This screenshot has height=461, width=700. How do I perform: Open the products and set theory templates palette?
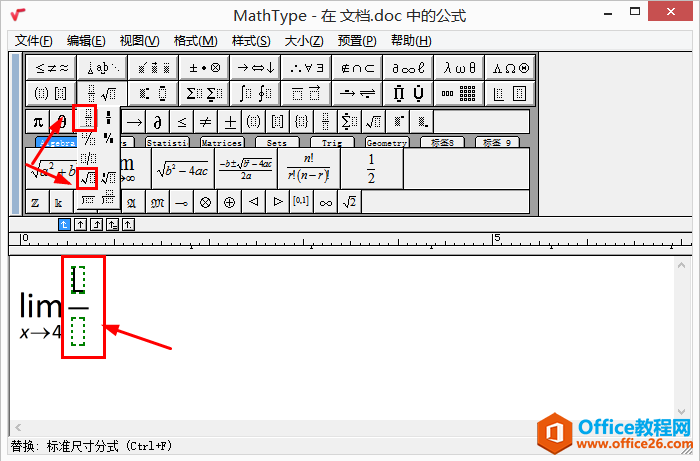tap(408, 93)
